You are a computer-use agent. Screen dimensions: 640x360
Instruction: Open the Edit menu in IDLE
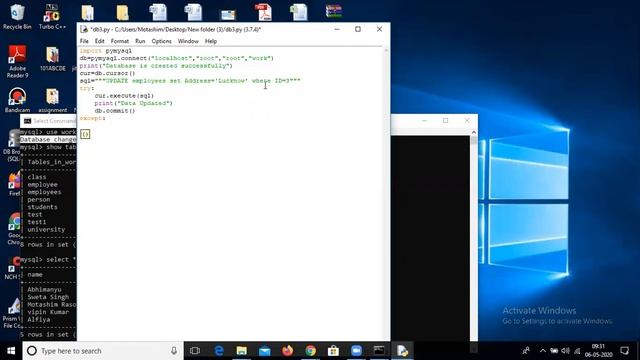(100, 41)
